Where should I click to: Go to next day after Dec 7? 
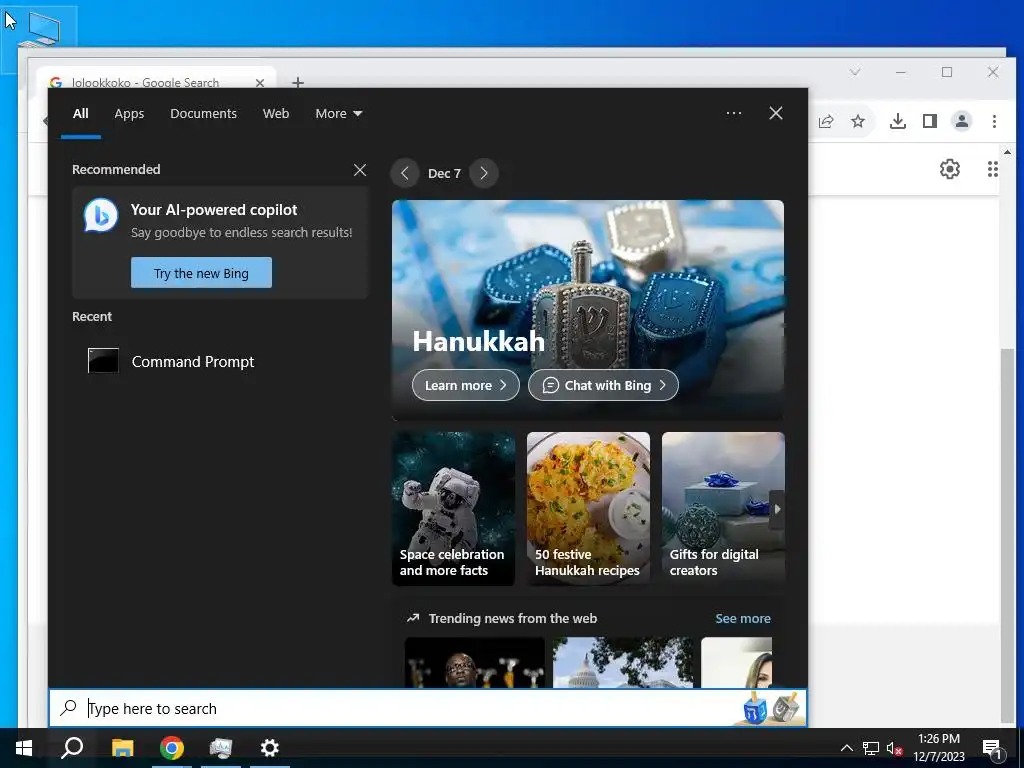484,173
